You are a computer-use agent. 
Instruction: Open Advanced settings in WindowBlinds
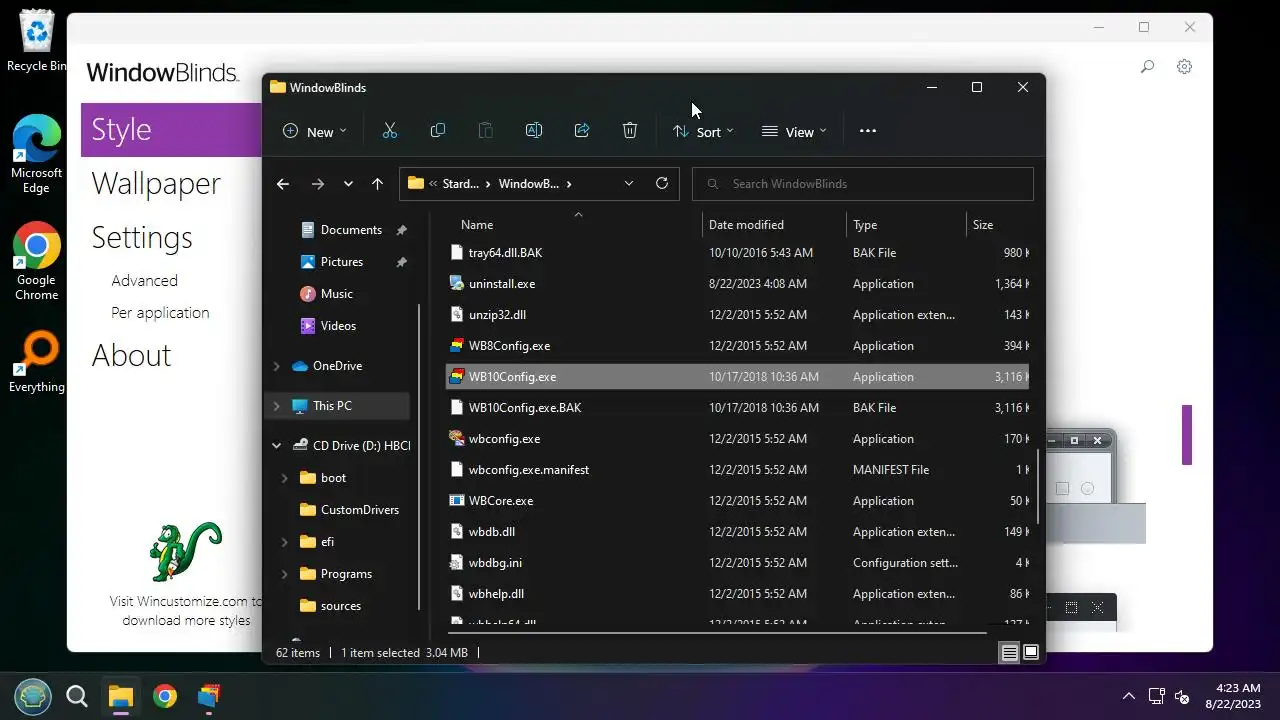click(x=144, y=281)
